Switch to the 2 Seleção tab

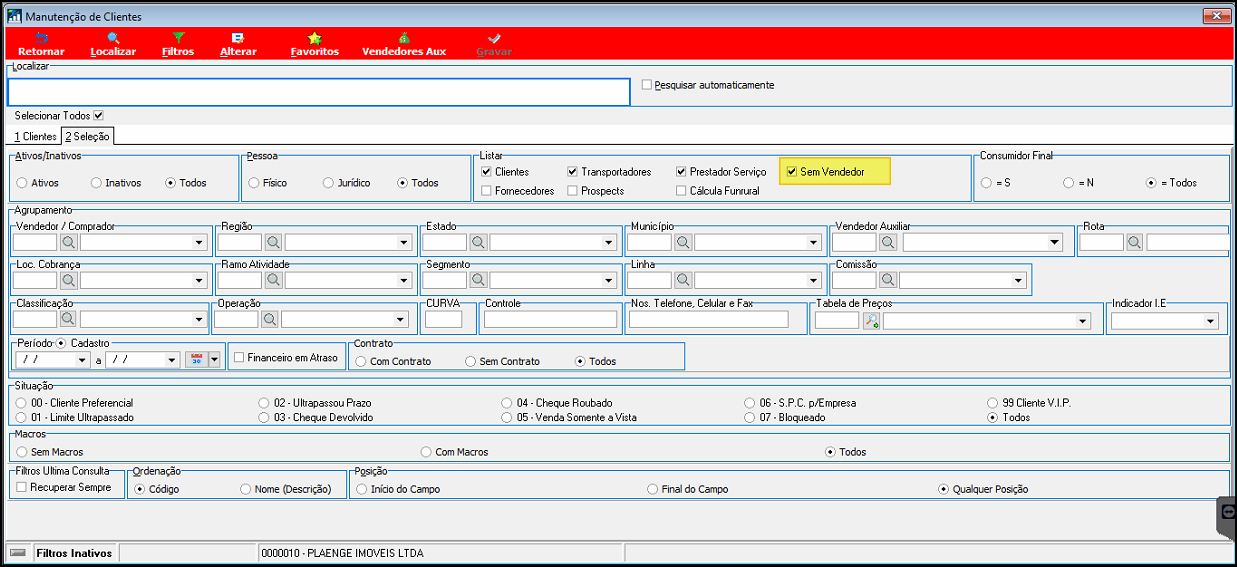tap(88, 136)
